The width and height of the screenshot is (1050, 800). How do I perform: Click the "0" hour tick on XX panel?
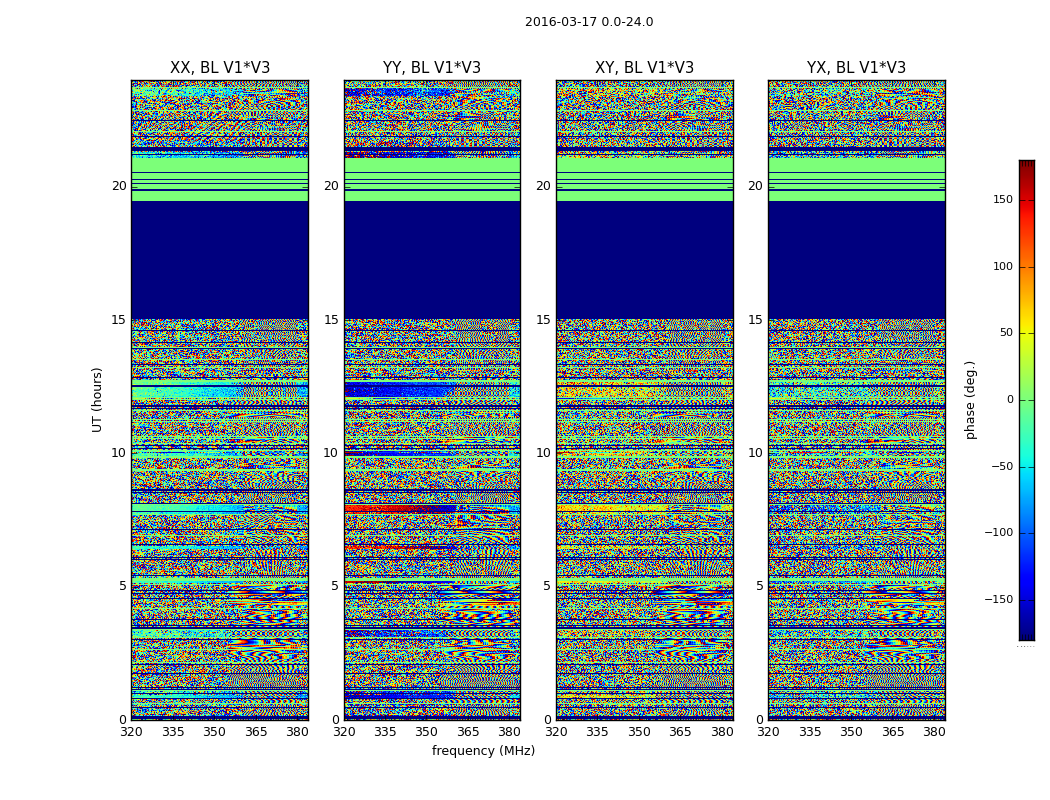[123, 720]
